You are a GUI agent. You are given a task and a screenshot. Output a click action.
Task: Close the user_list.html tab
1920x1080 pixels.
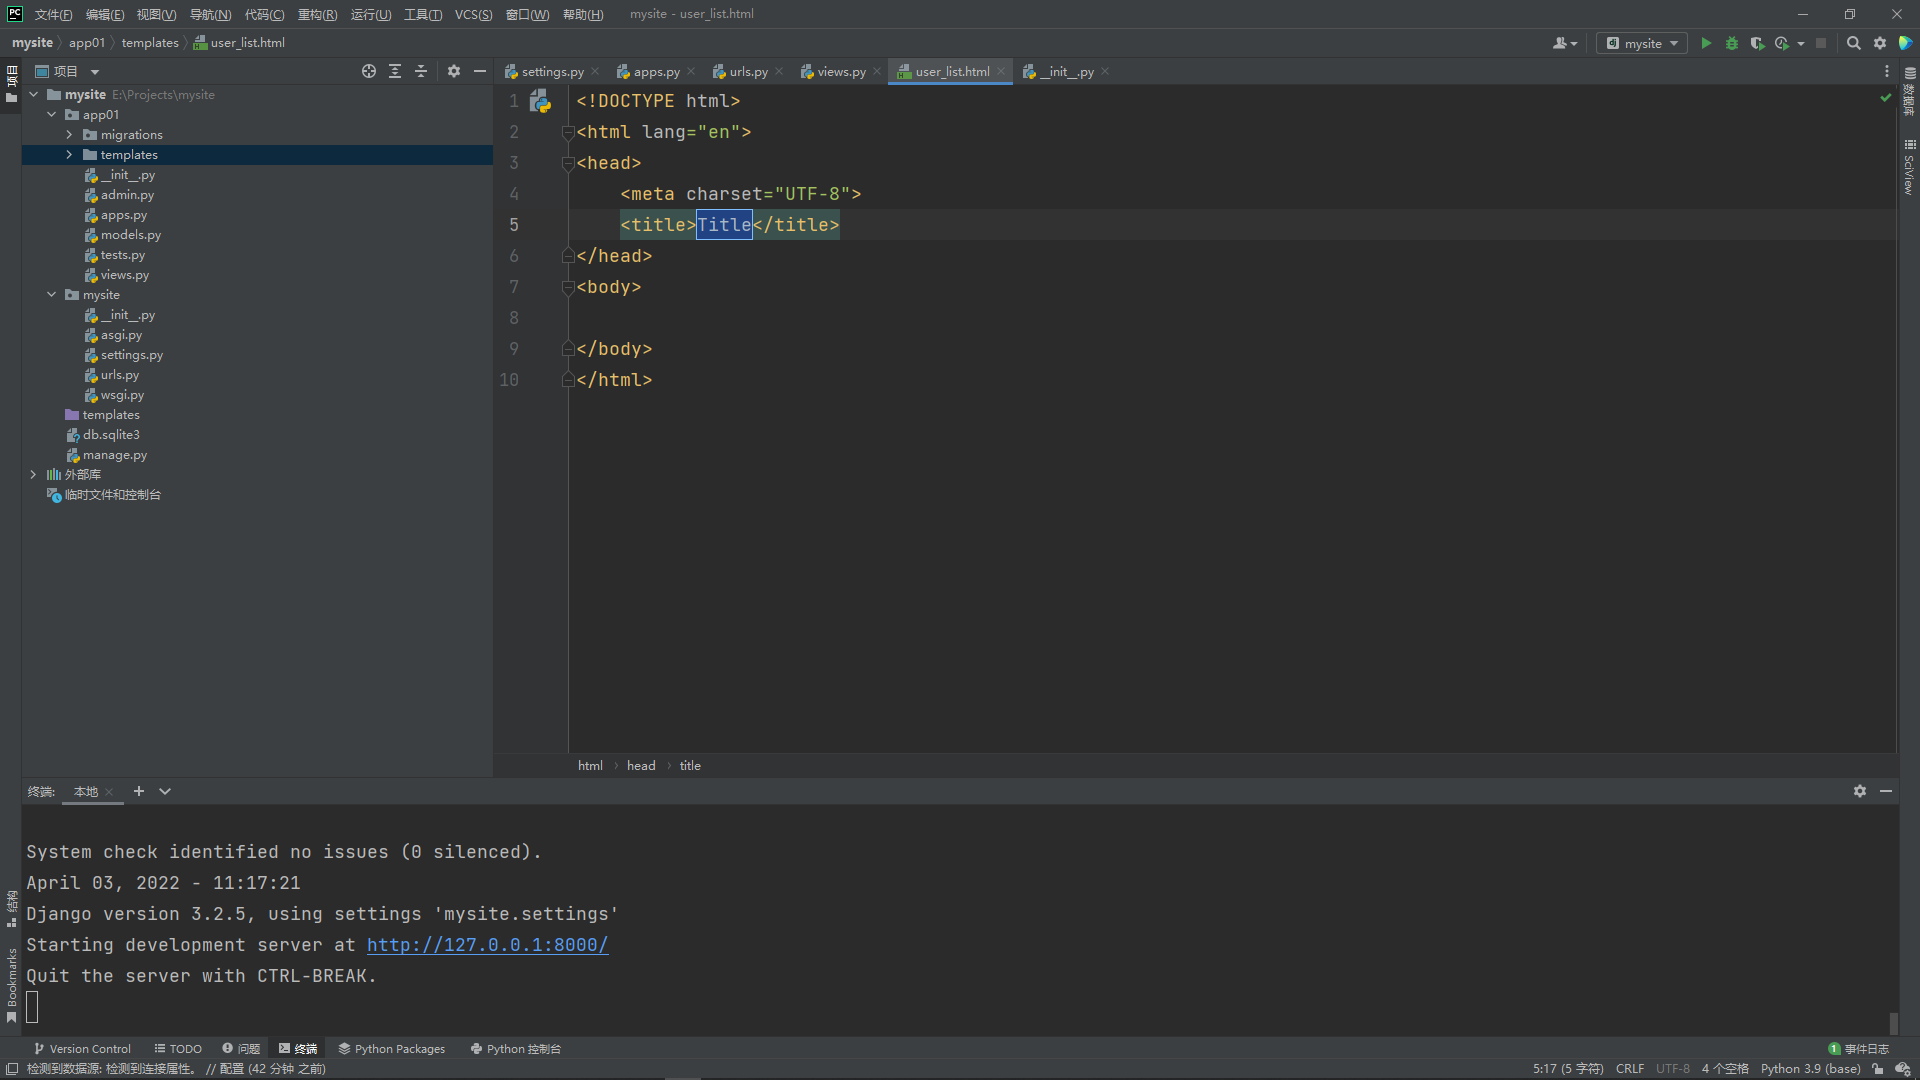(1000, 71)
